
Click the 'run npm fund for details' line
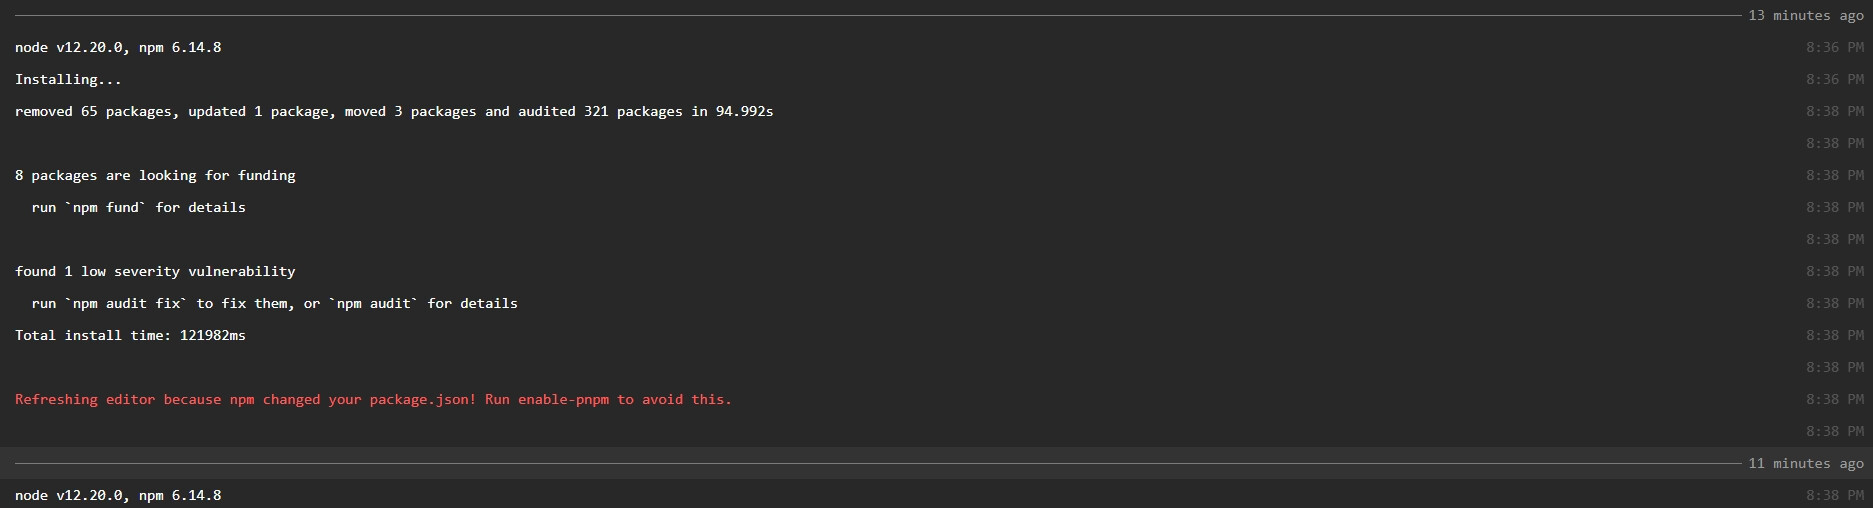(x=138, y=207)
